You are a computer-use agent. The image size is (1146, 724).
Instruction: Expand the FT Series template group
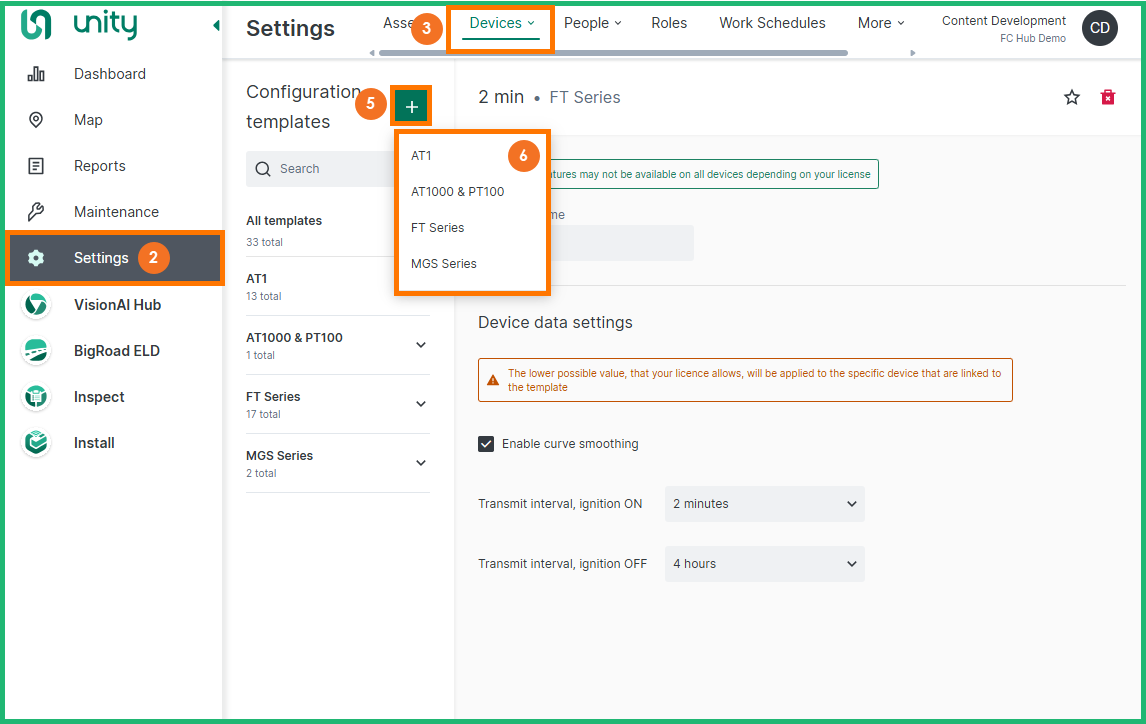click(x=421, y=404)
